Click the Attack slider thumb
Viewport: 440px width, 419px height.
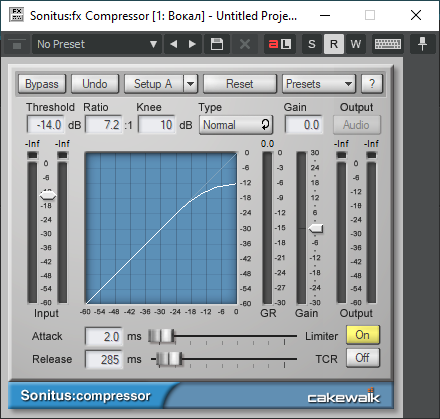click(161, 336)
